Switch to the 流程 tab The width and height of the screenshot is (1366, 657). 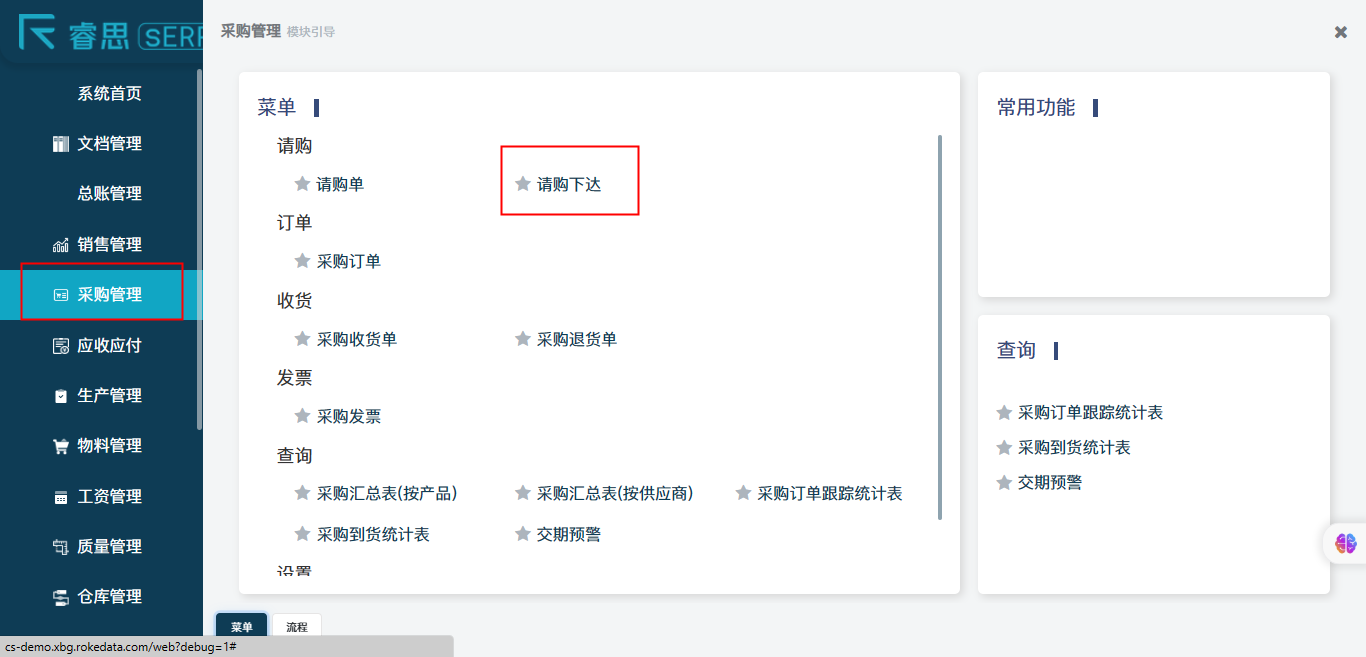point(297,627)
